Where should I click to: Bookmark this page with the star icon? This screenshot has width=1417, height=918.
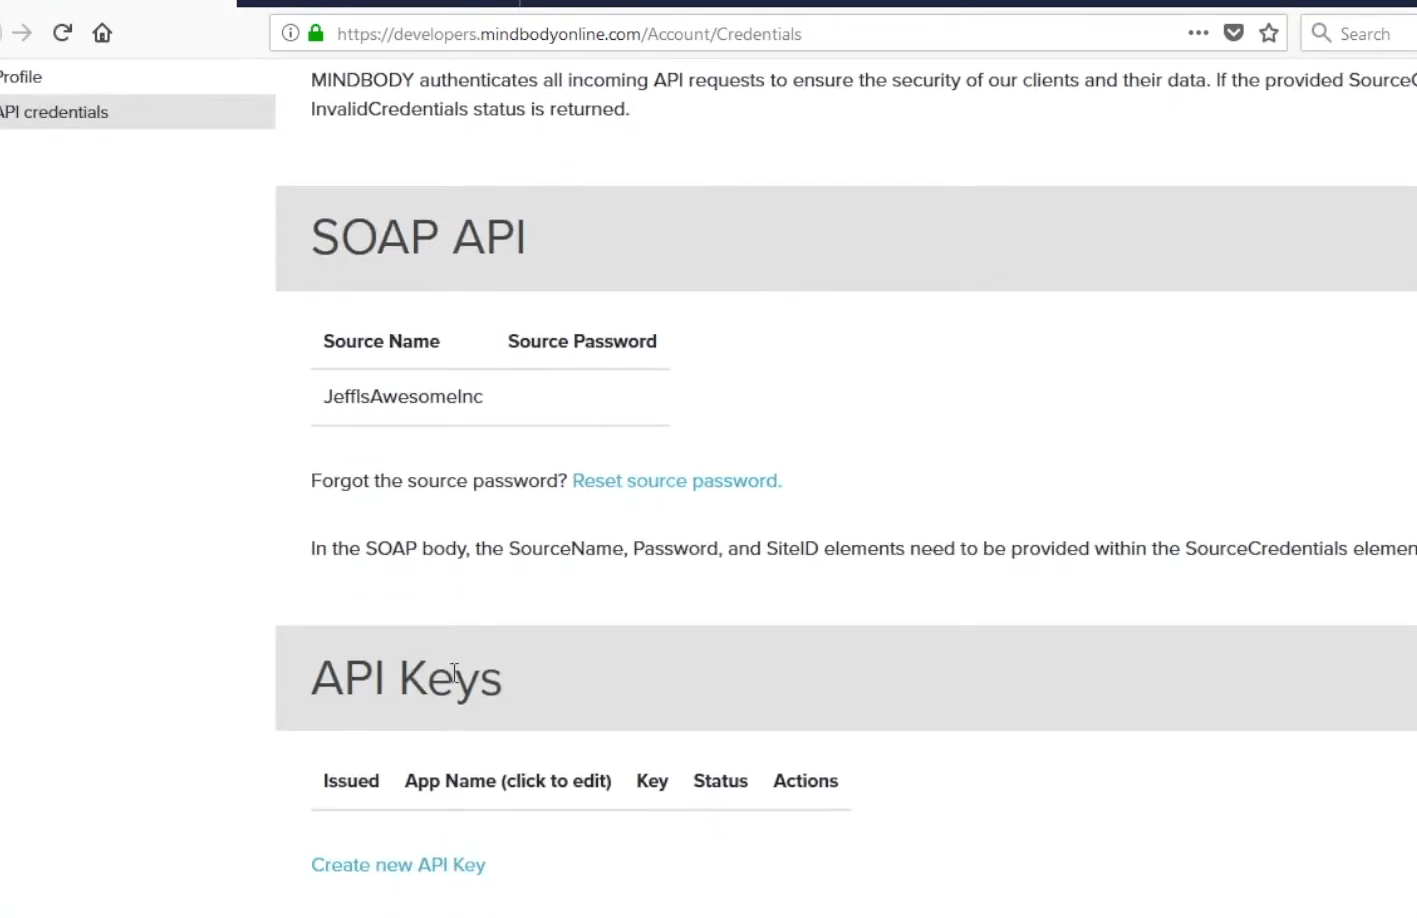tap(1269, 33)
